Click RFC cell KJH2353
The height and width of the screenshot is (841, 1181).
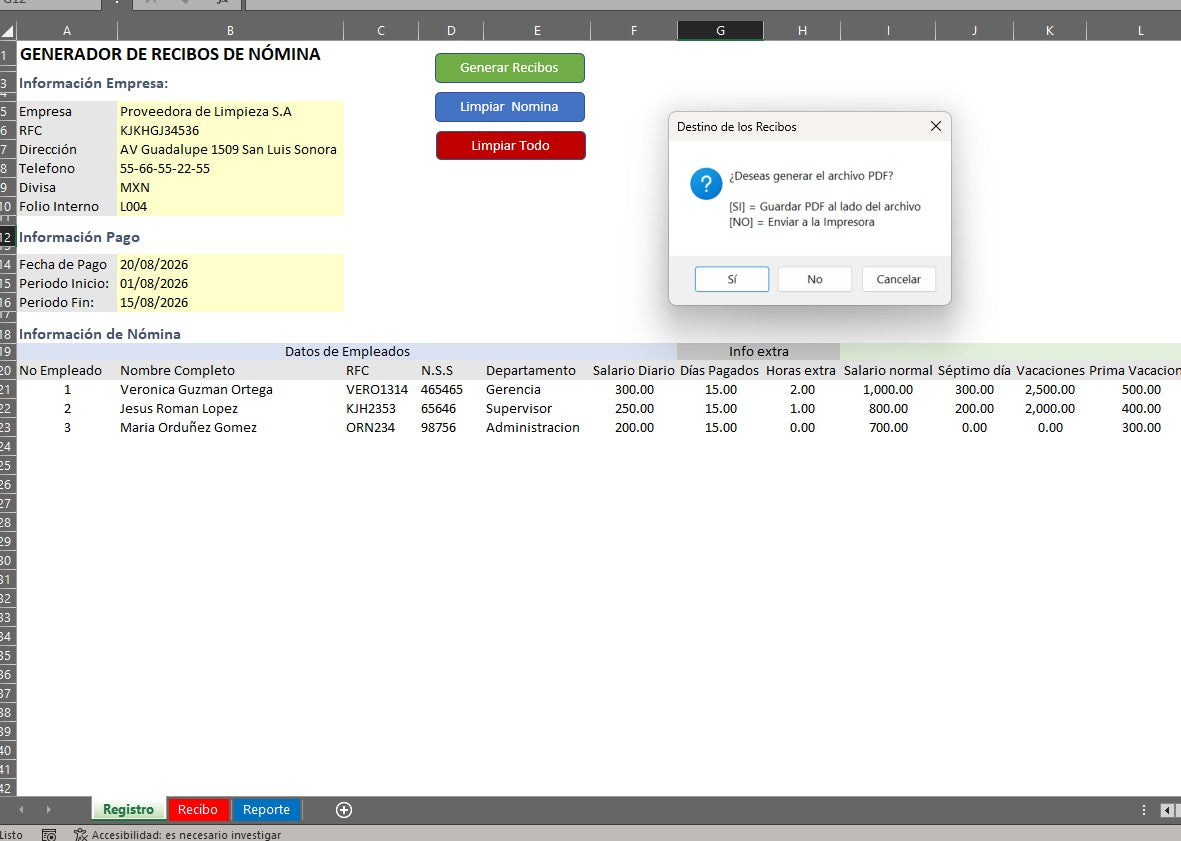click(380, 408)
